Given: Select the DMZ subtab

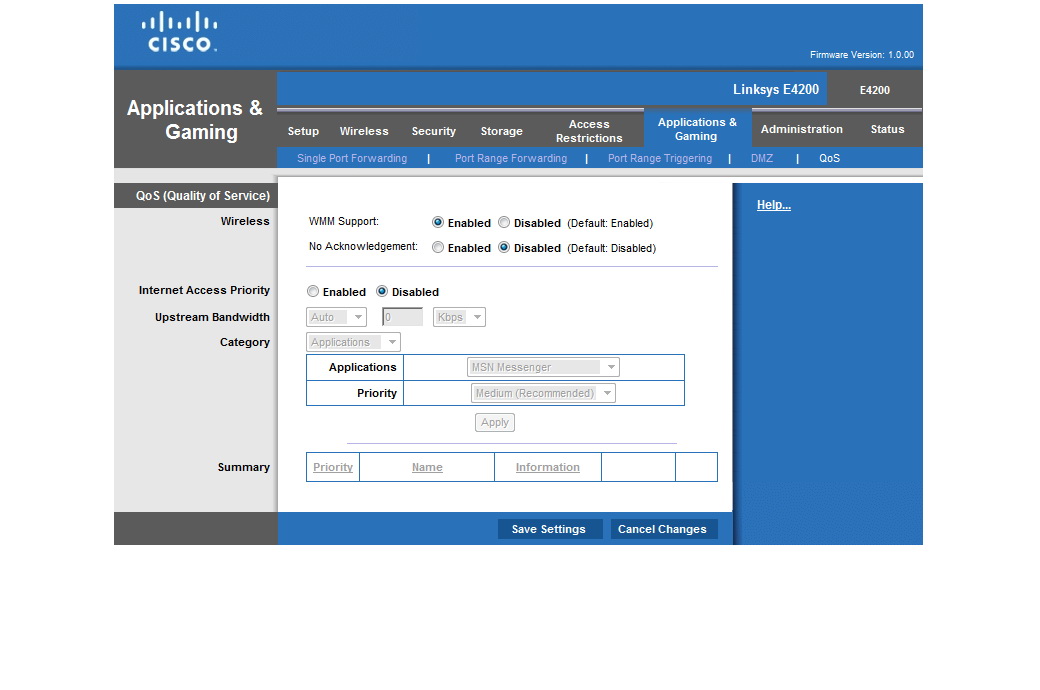Looking at the screenshot, I should (x=761, y=158).
